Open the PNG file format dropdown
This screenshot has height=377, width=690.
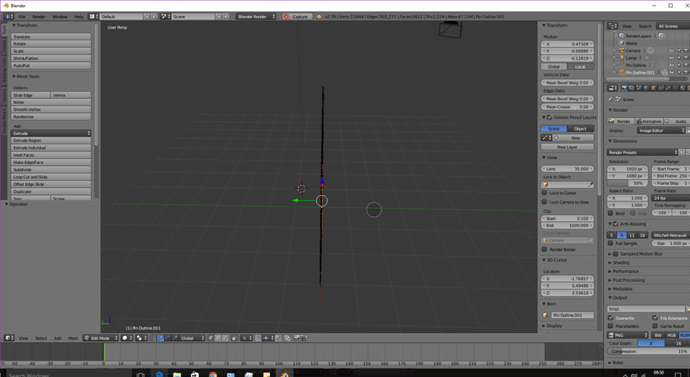pyautogui.click(x=628, y=335)
